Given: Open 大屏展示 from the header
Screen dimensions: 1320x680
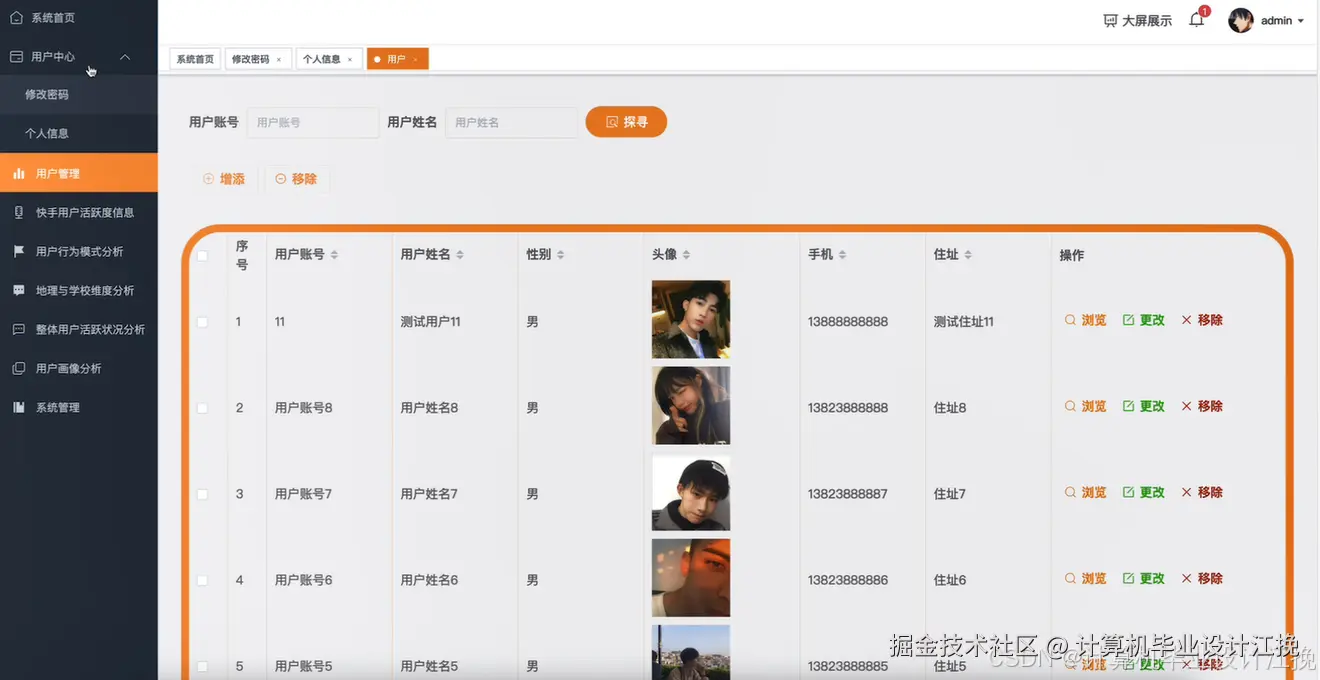Looking at the screenshot, I should (1137, 20).
